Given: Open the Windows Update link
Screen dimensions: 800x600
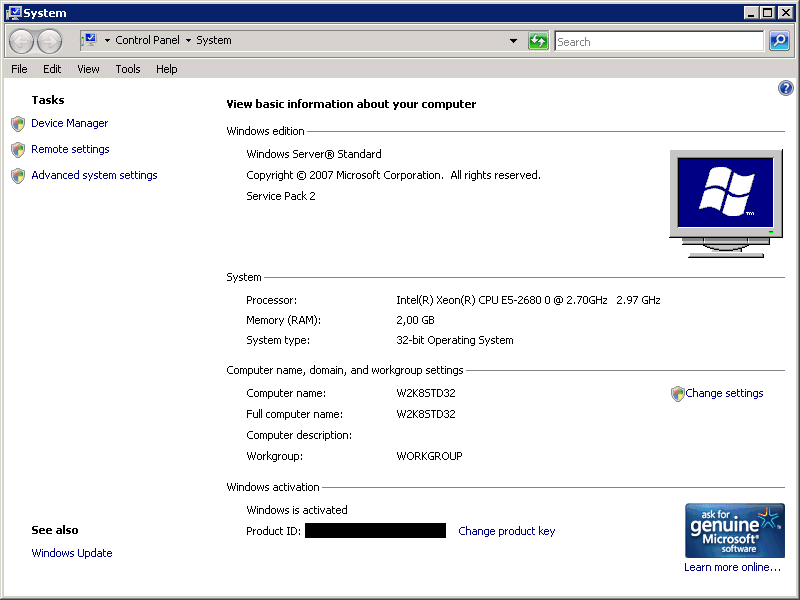Looking at the screenshot, I should click(72, 553).
